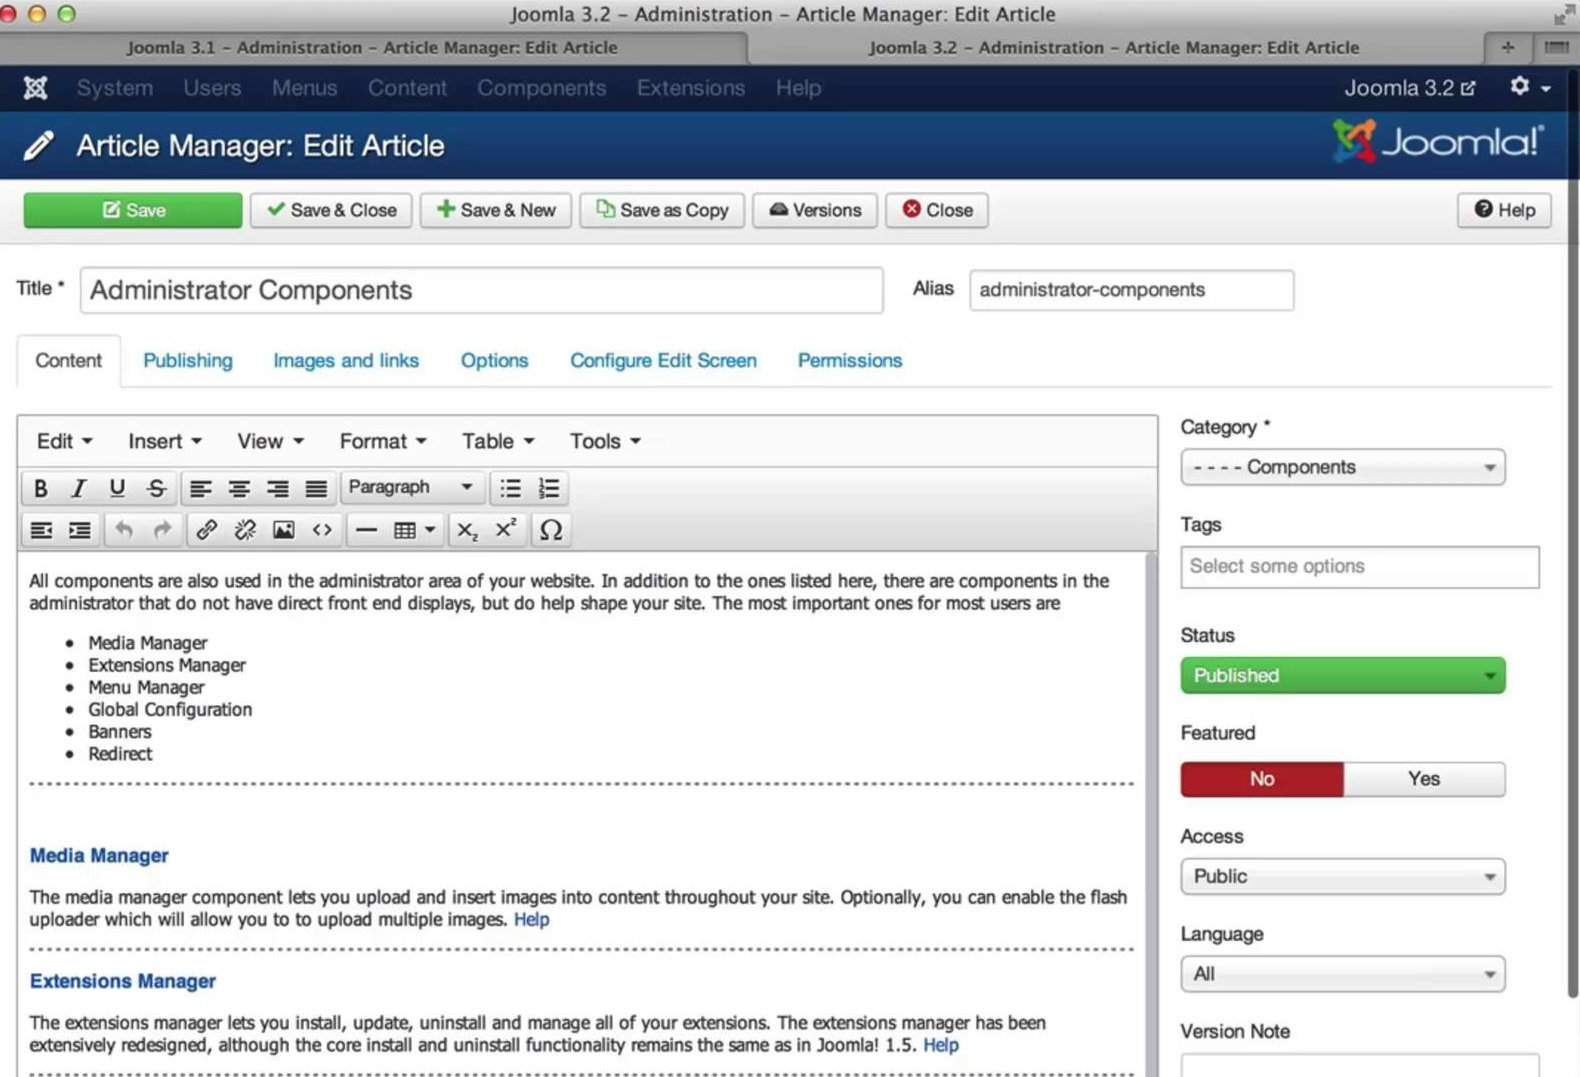This screenshot has width=1580, height=1077.
Task: Click into the Tags input field
Action: click(1358, 567)
